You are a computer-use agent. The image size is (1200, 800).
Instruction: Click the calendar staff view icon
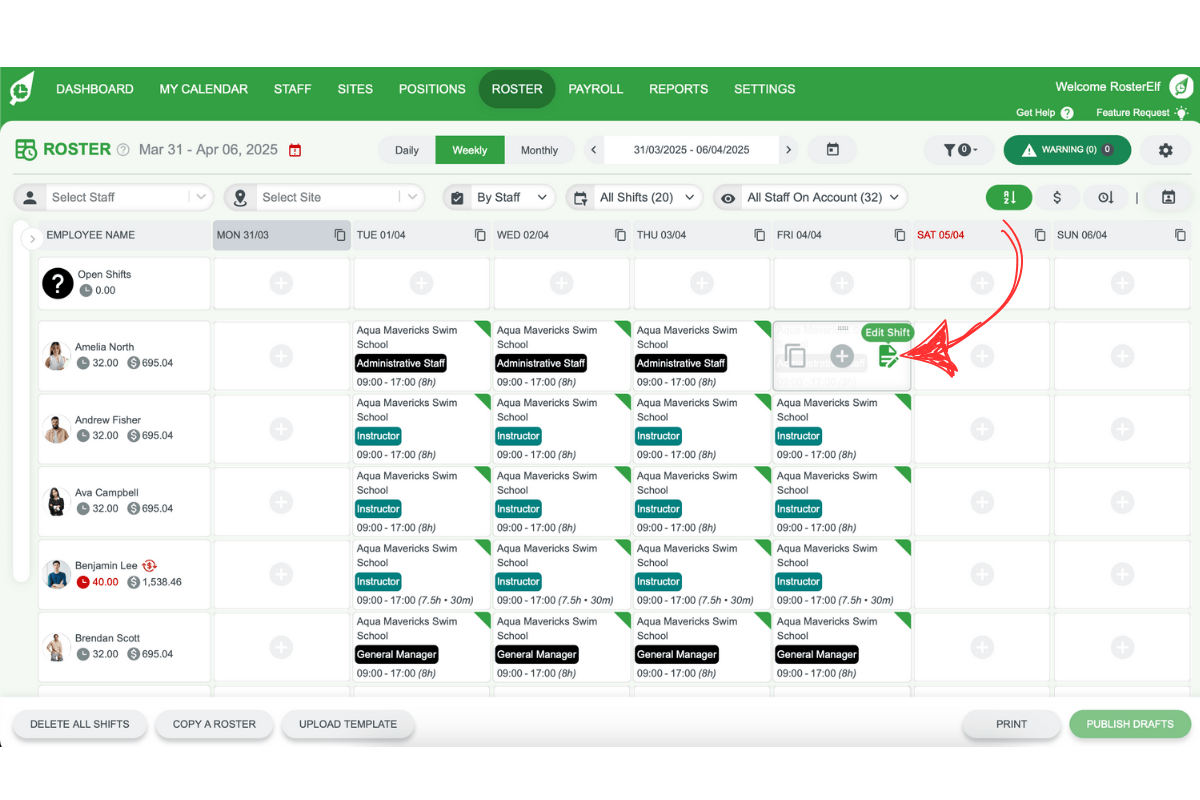(1168, 197)
